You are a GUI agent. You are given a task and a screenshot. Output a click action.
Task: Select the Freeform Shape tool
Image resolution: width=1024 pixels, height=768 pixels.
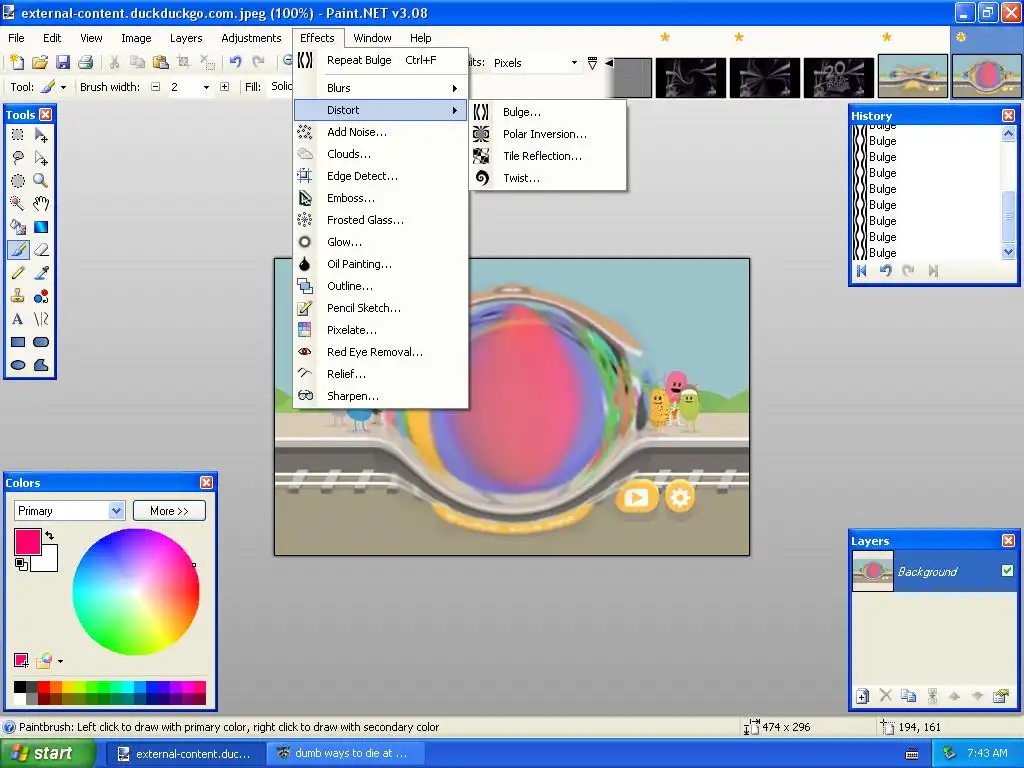[x=41, y=364]
